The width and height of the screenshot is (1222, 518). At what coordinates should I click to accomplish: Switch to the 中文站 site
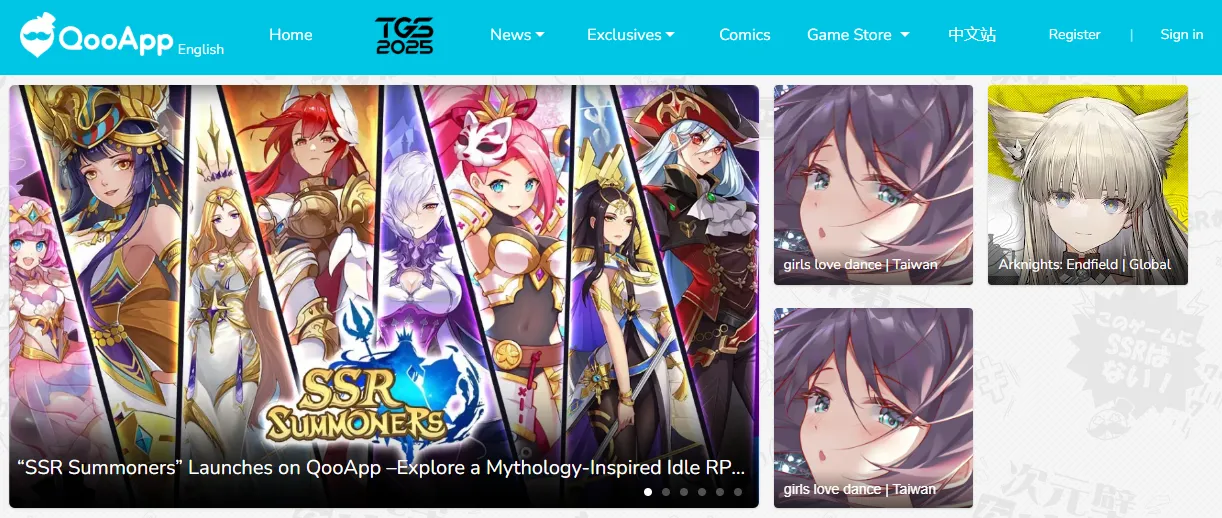(972, 35)
